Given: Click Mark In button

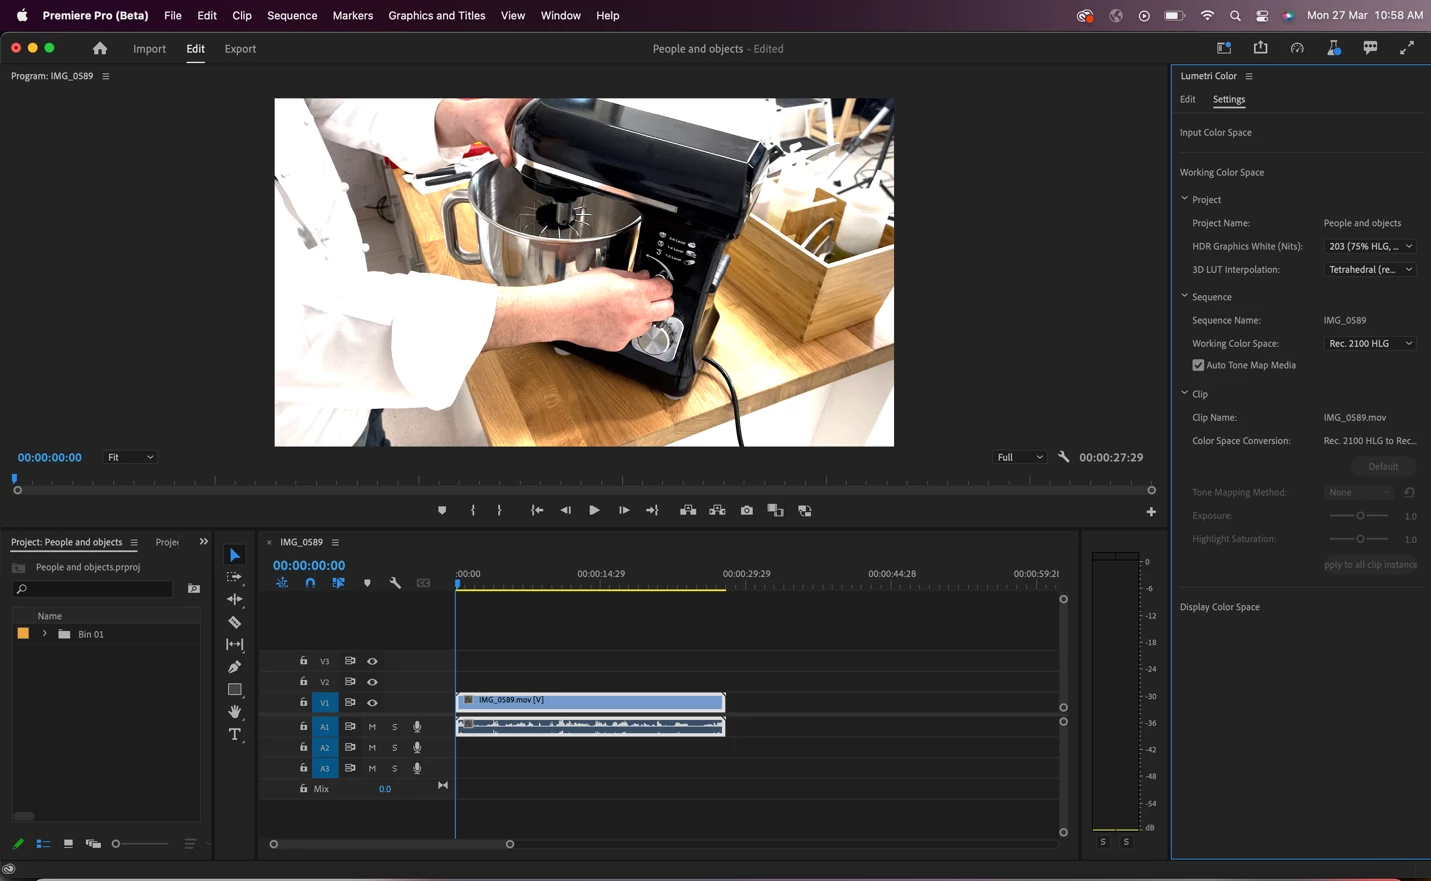Looking at the screenshot, I should 473,511.
